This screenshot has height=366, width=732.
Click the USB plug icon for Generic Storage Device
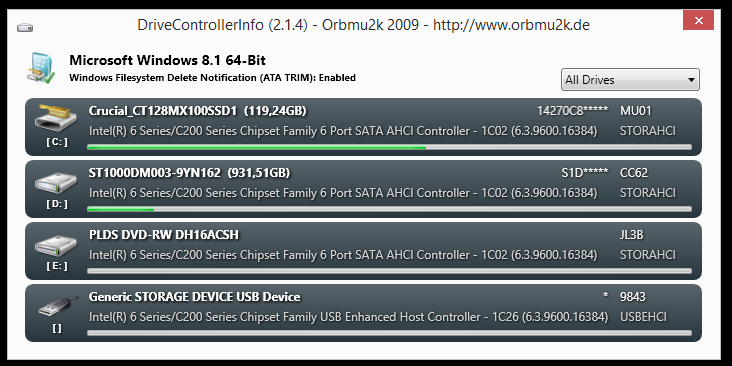tap(58, 307)
